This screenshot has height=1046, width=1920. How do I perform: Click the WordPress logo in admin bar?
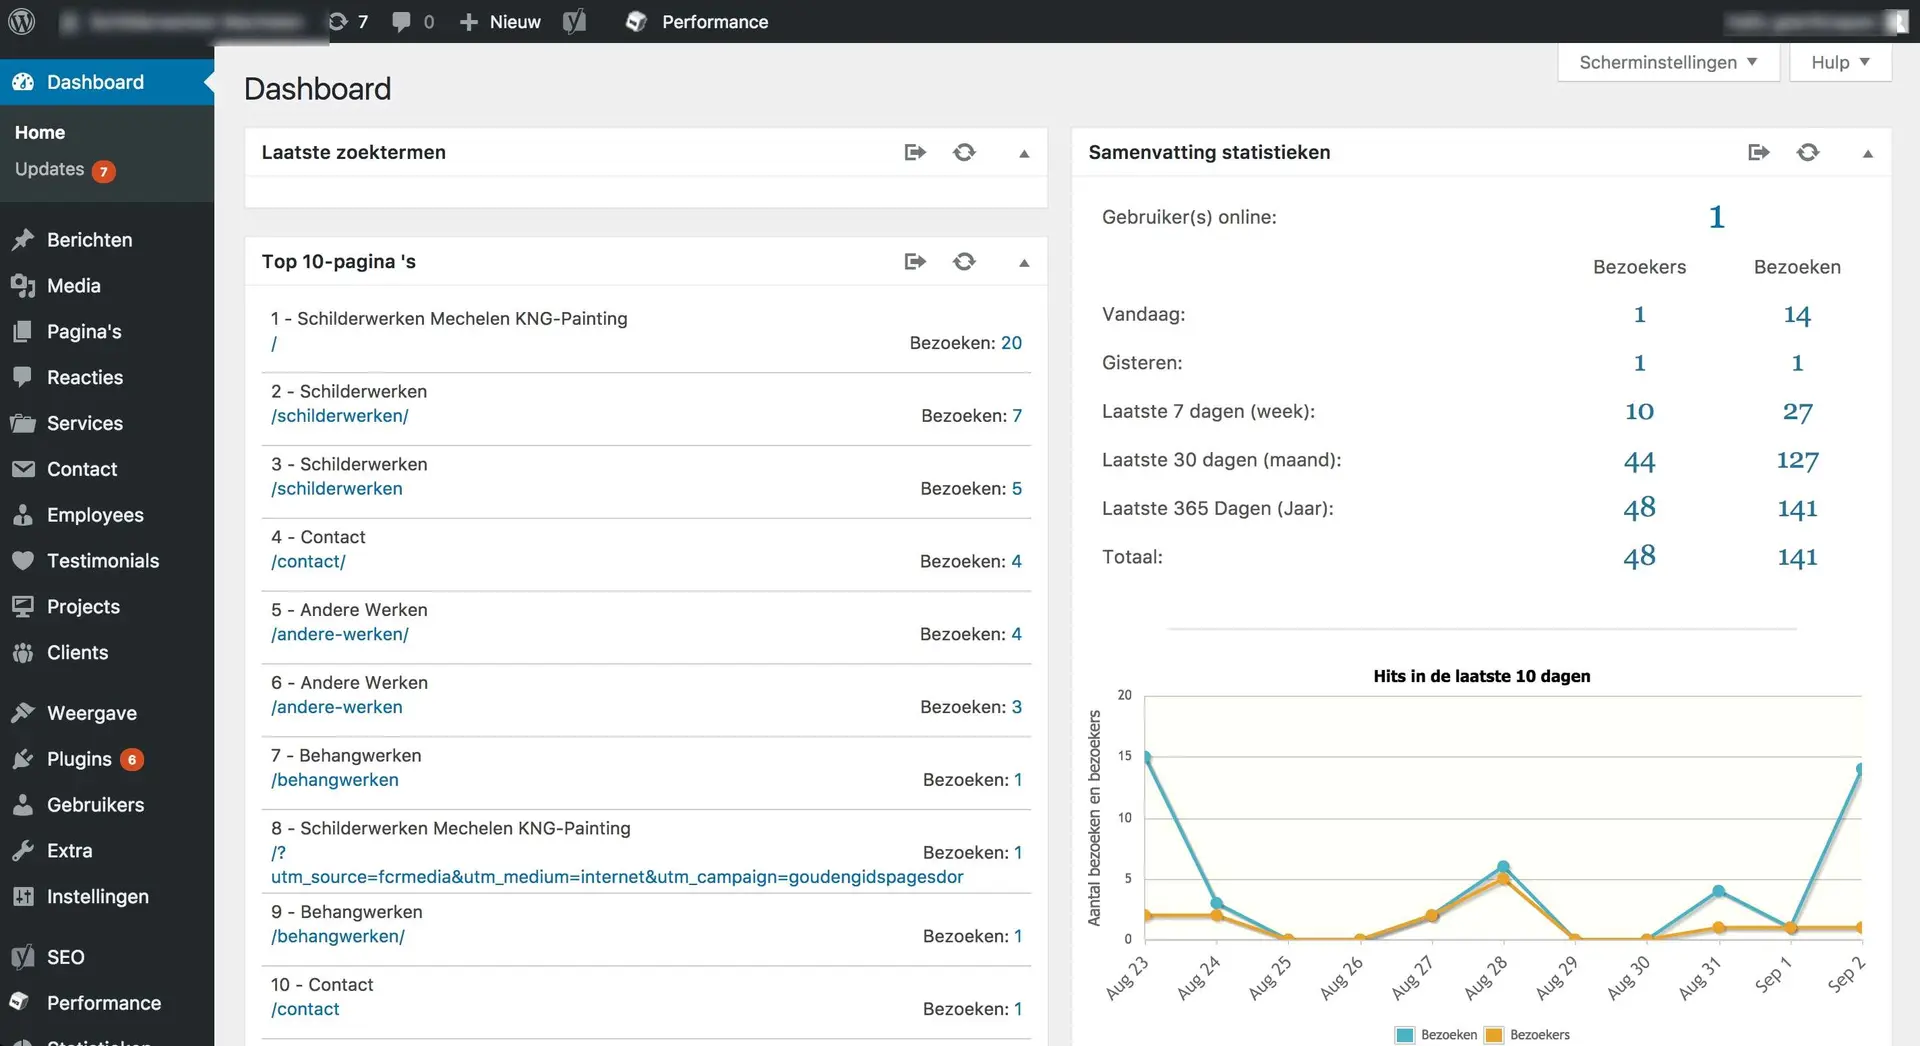click(x=22, y=21)
